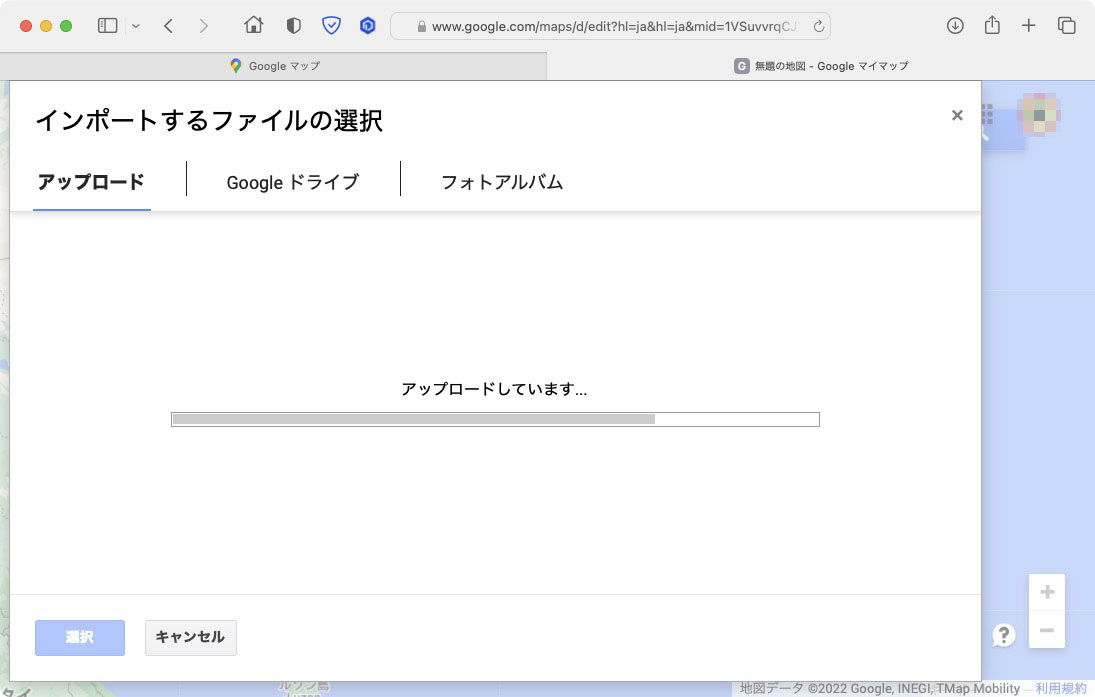The image size is (1095, 697).
Task: Click the back navigation arrow
Action: [x=168, y=25]
